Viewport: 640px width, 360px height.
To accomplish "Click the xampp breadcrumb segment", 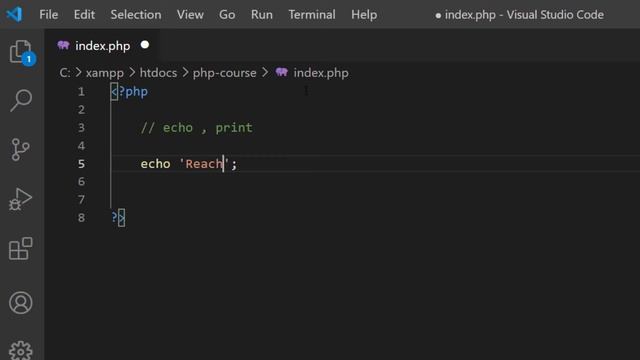I will tap(105, 73).
